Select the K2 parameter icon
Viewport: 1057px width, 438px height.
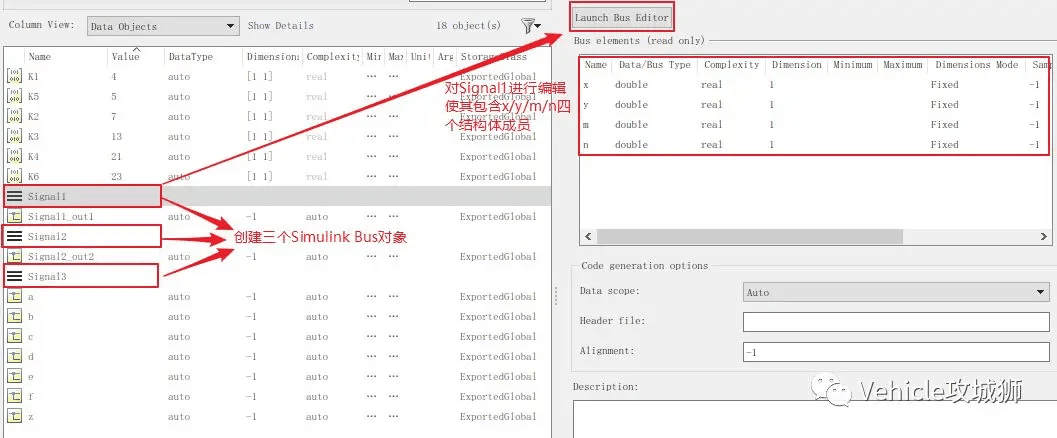click(14, 116)
